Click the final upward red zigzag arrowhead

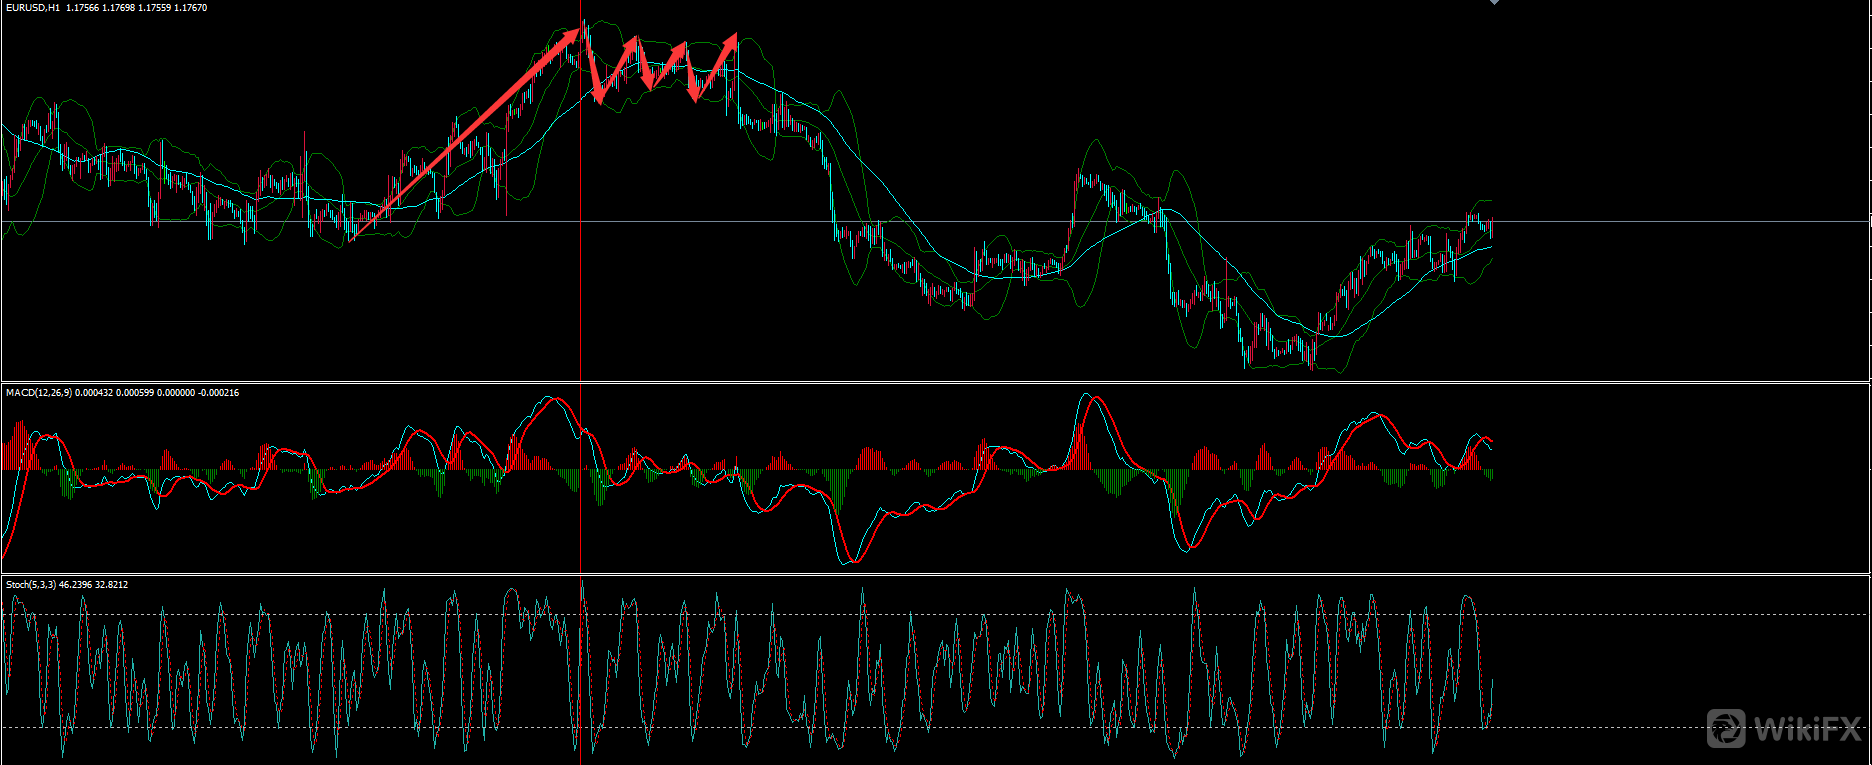click(x=731, y=42)
